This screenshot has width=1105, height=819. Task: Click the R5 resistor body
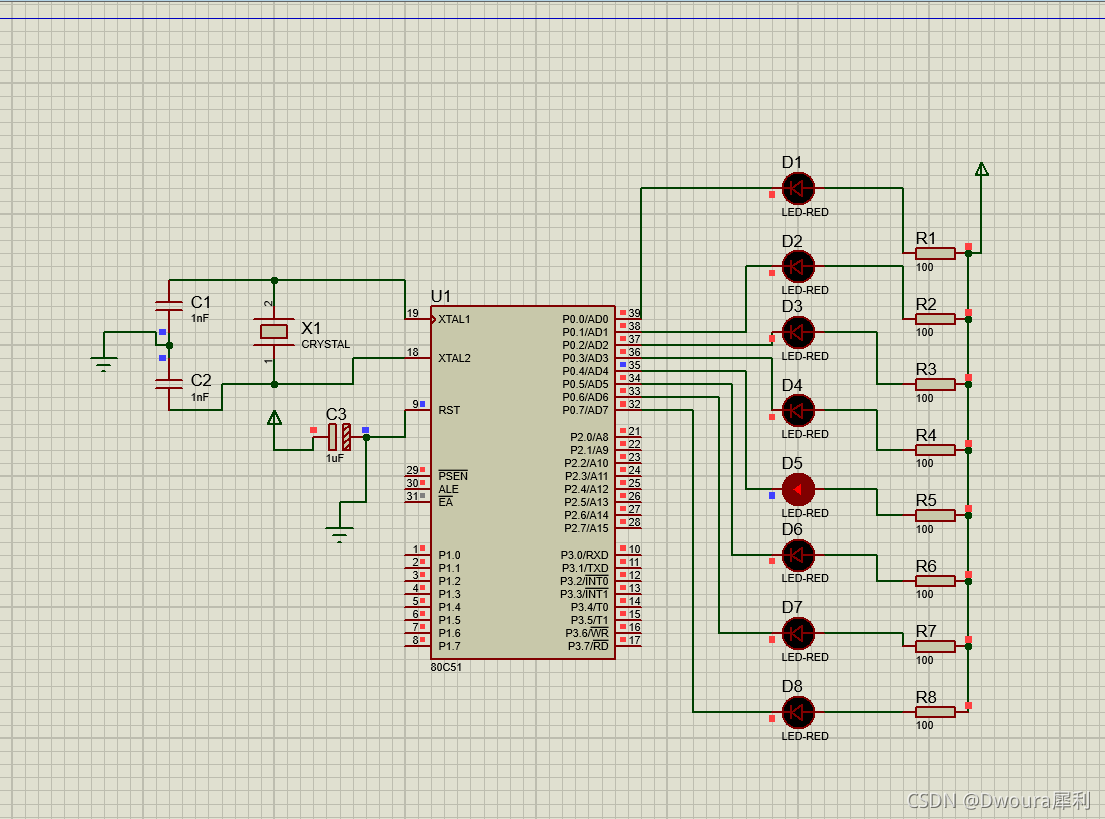(x=935, y=515)
